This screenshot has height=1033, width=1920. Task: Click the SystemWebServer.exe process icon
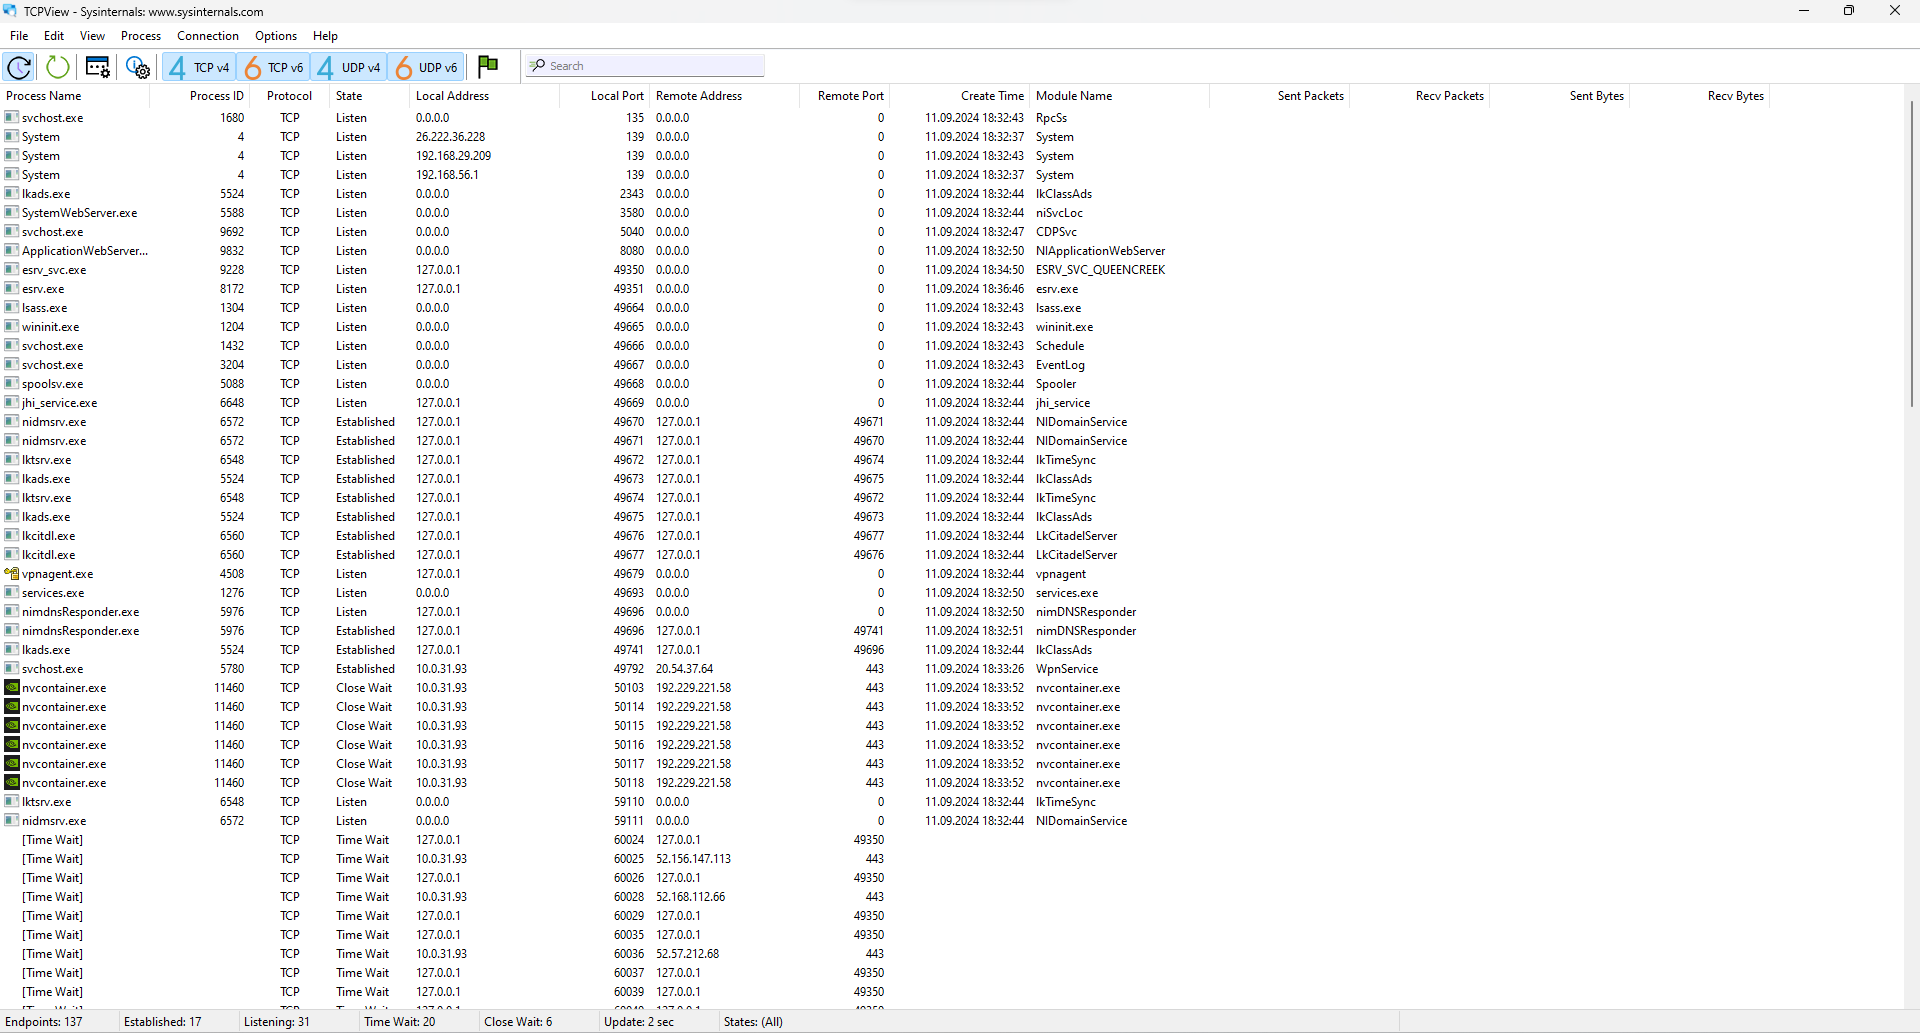(12, 213)
